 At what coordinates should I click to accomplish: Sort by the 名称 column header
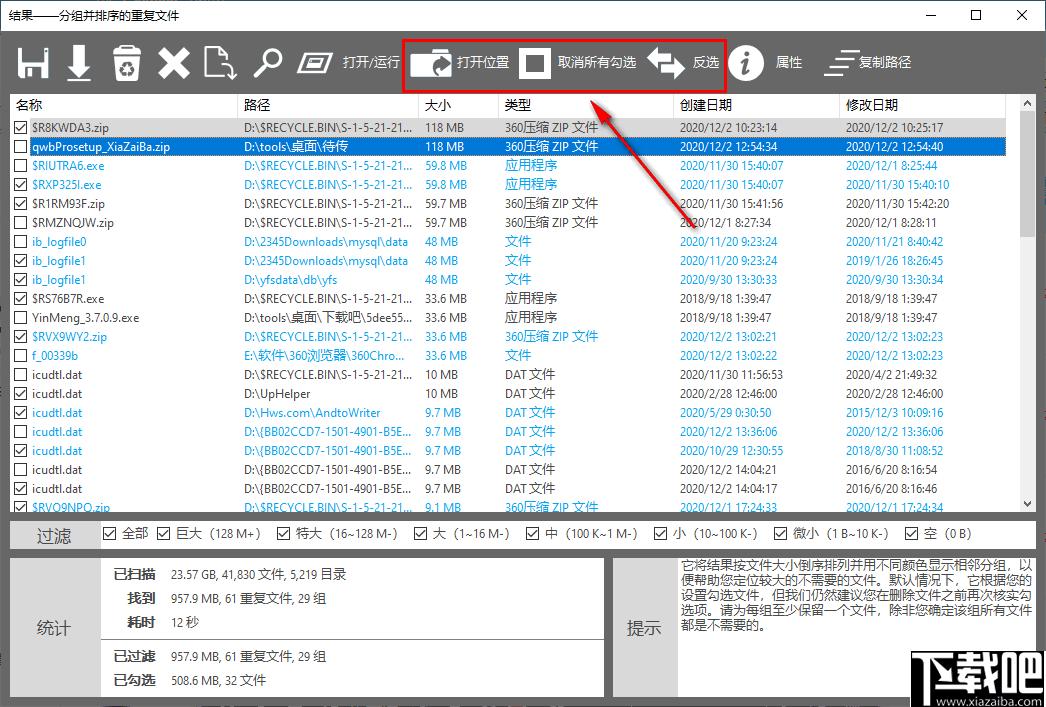pos(124,105)
